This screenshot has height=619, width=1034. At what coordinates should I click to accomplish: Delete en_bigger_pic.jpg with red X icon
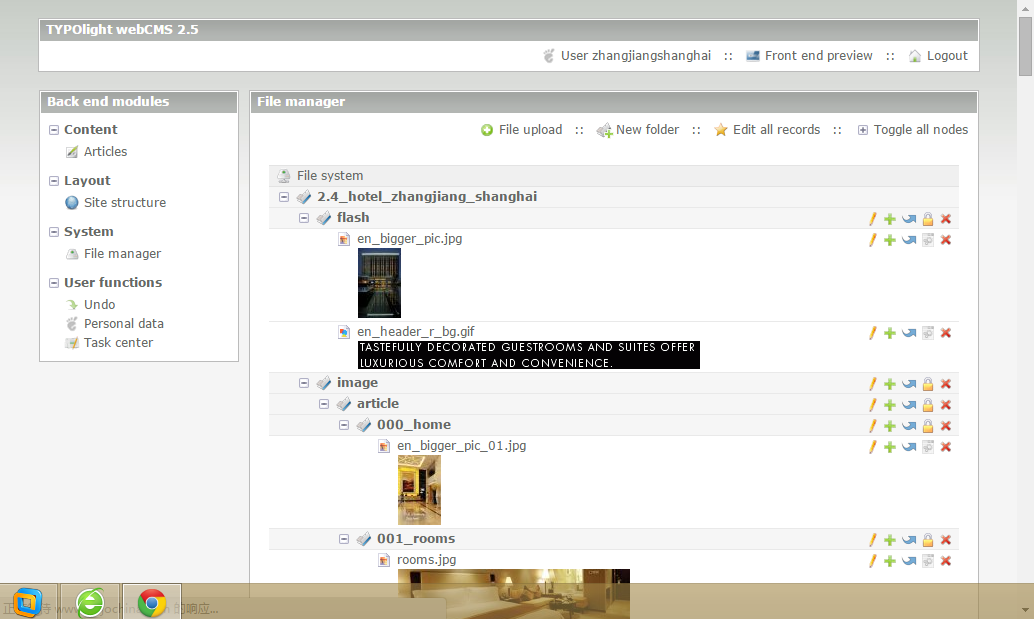946,240
